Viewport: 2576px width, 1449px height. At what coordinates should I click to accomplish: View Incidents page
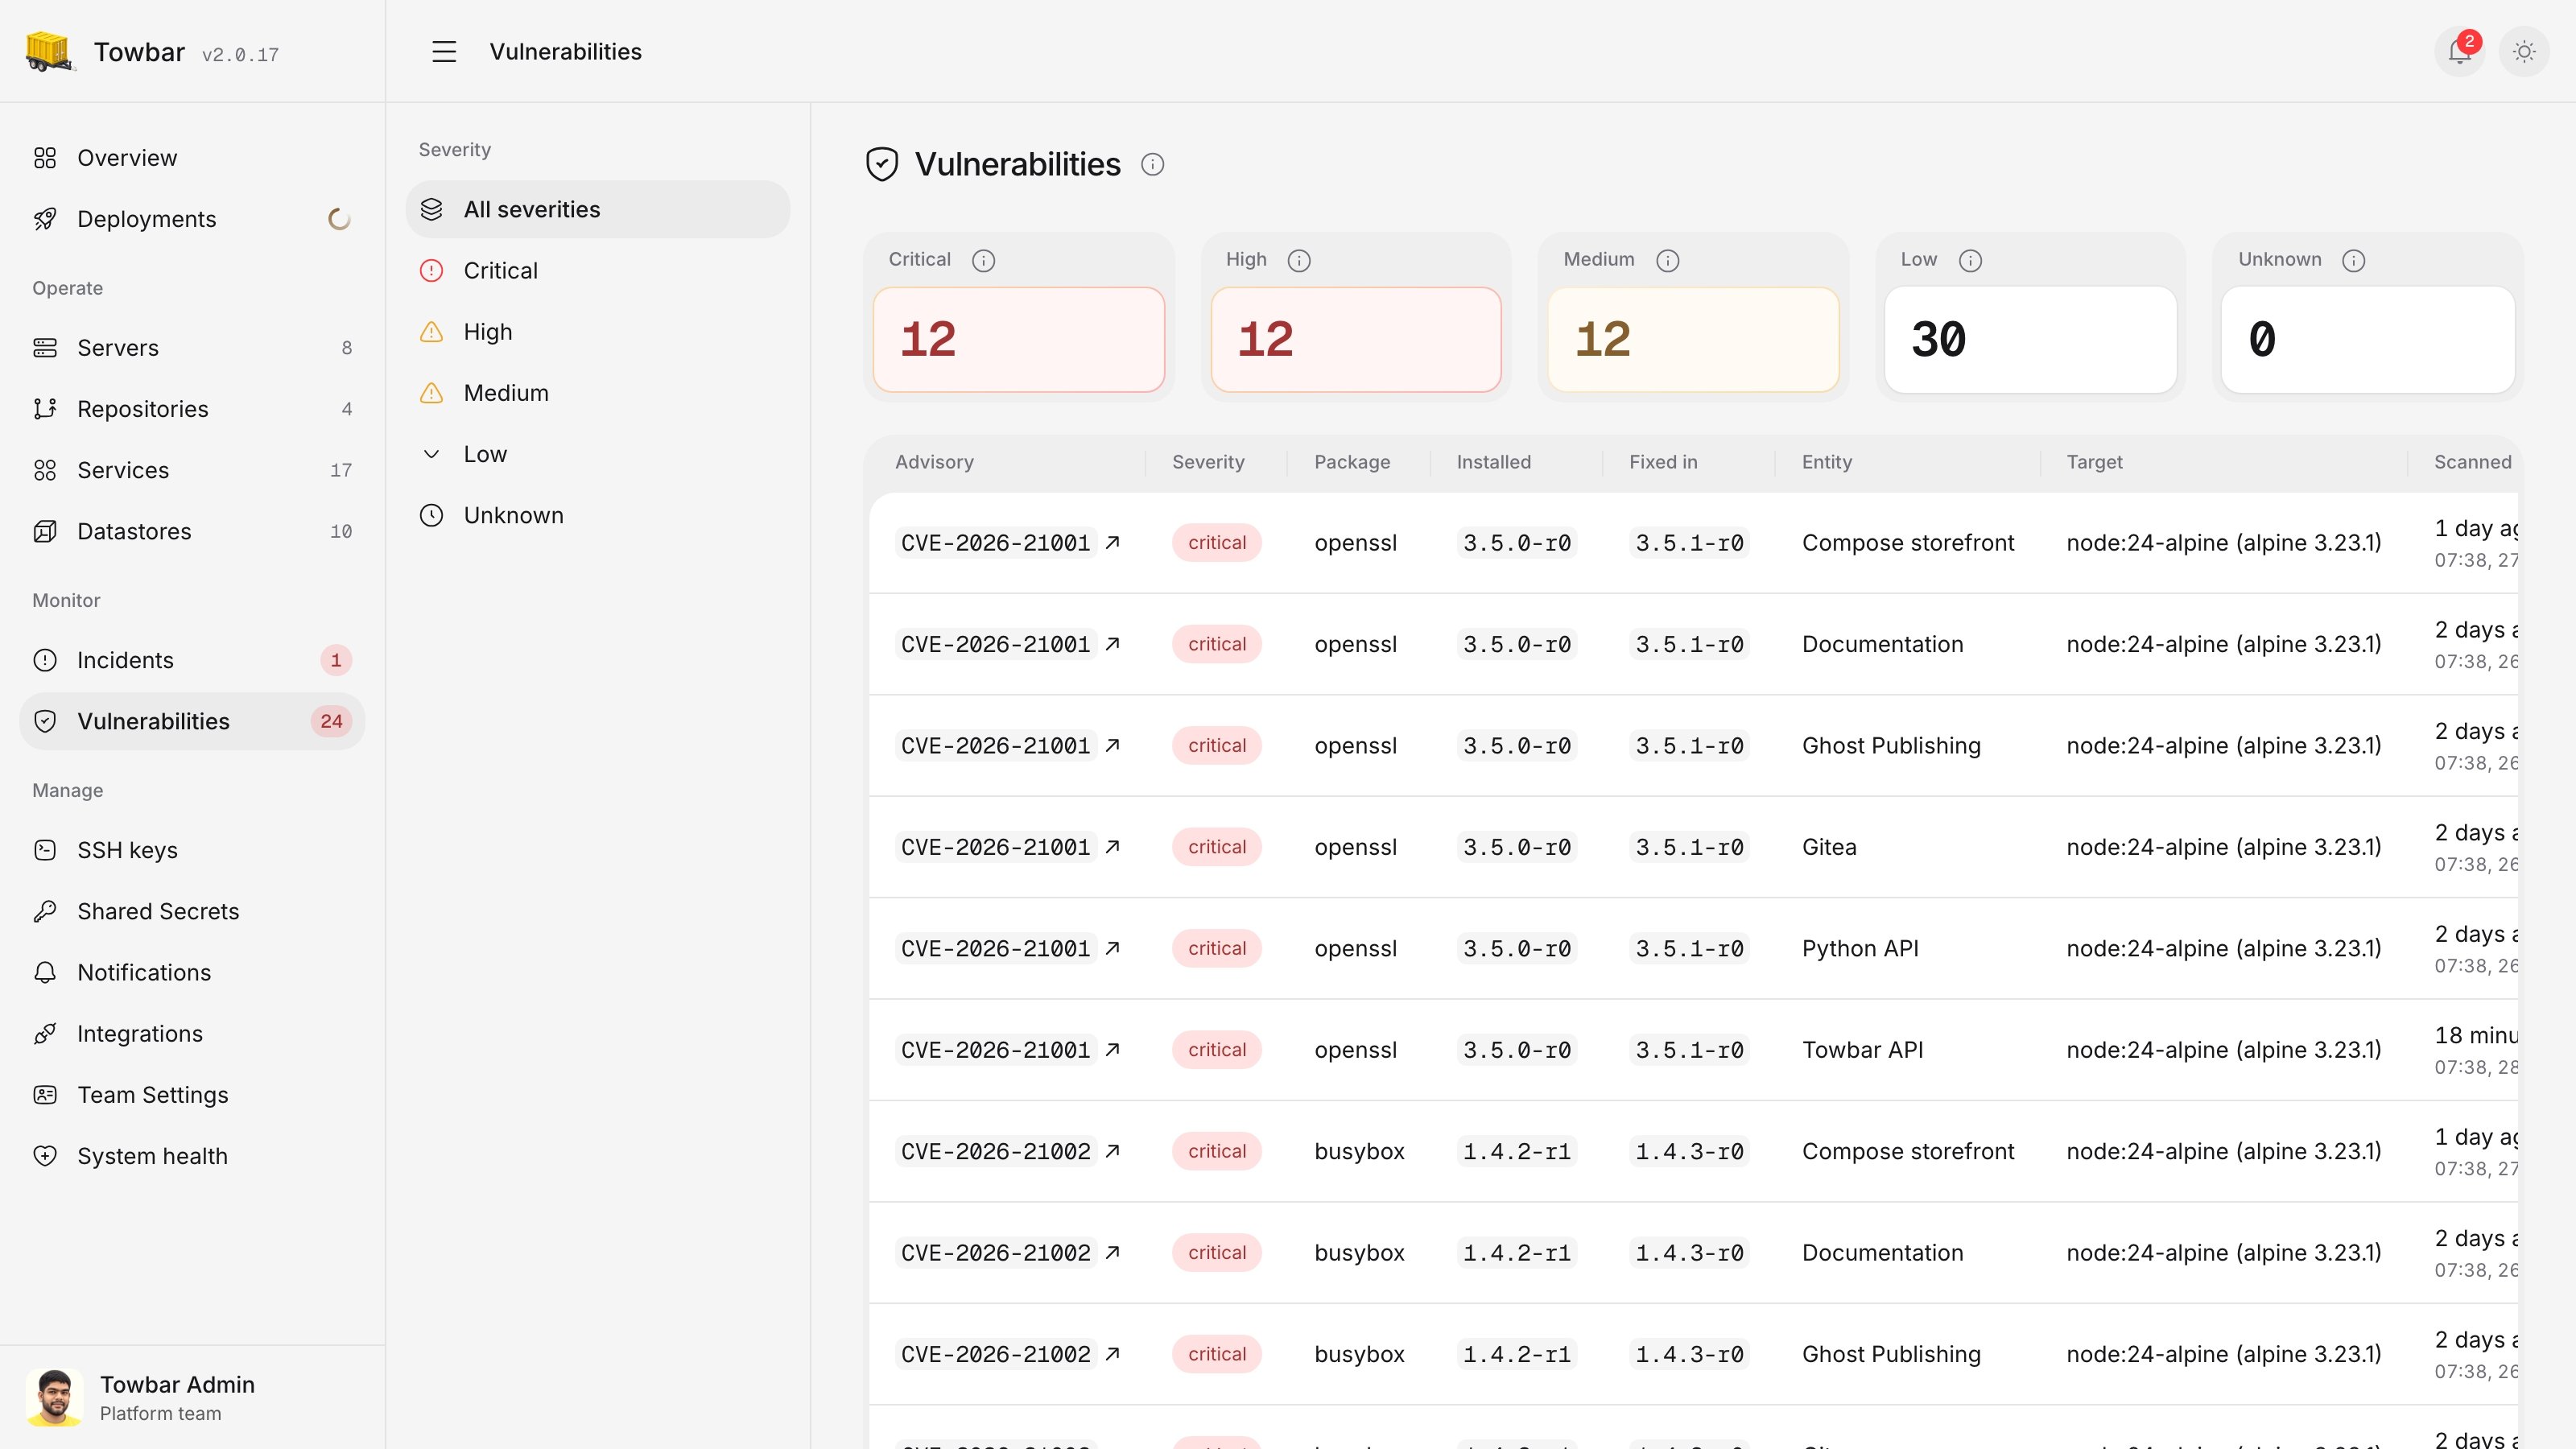[192, 660]
